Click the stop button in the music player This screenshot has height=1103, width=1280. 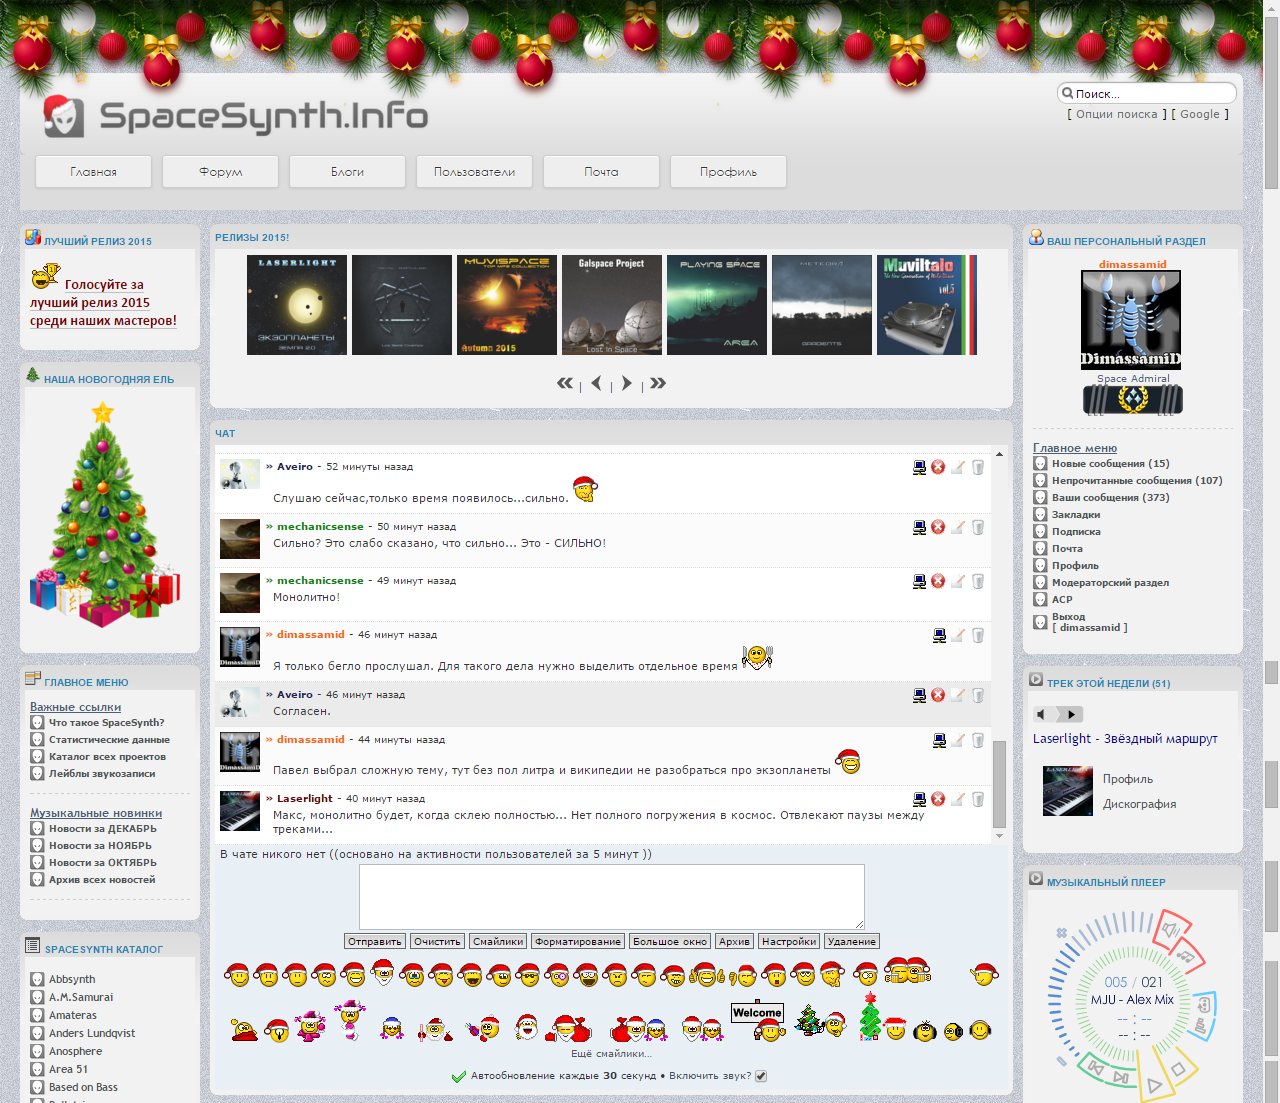coord(1178,1069)
